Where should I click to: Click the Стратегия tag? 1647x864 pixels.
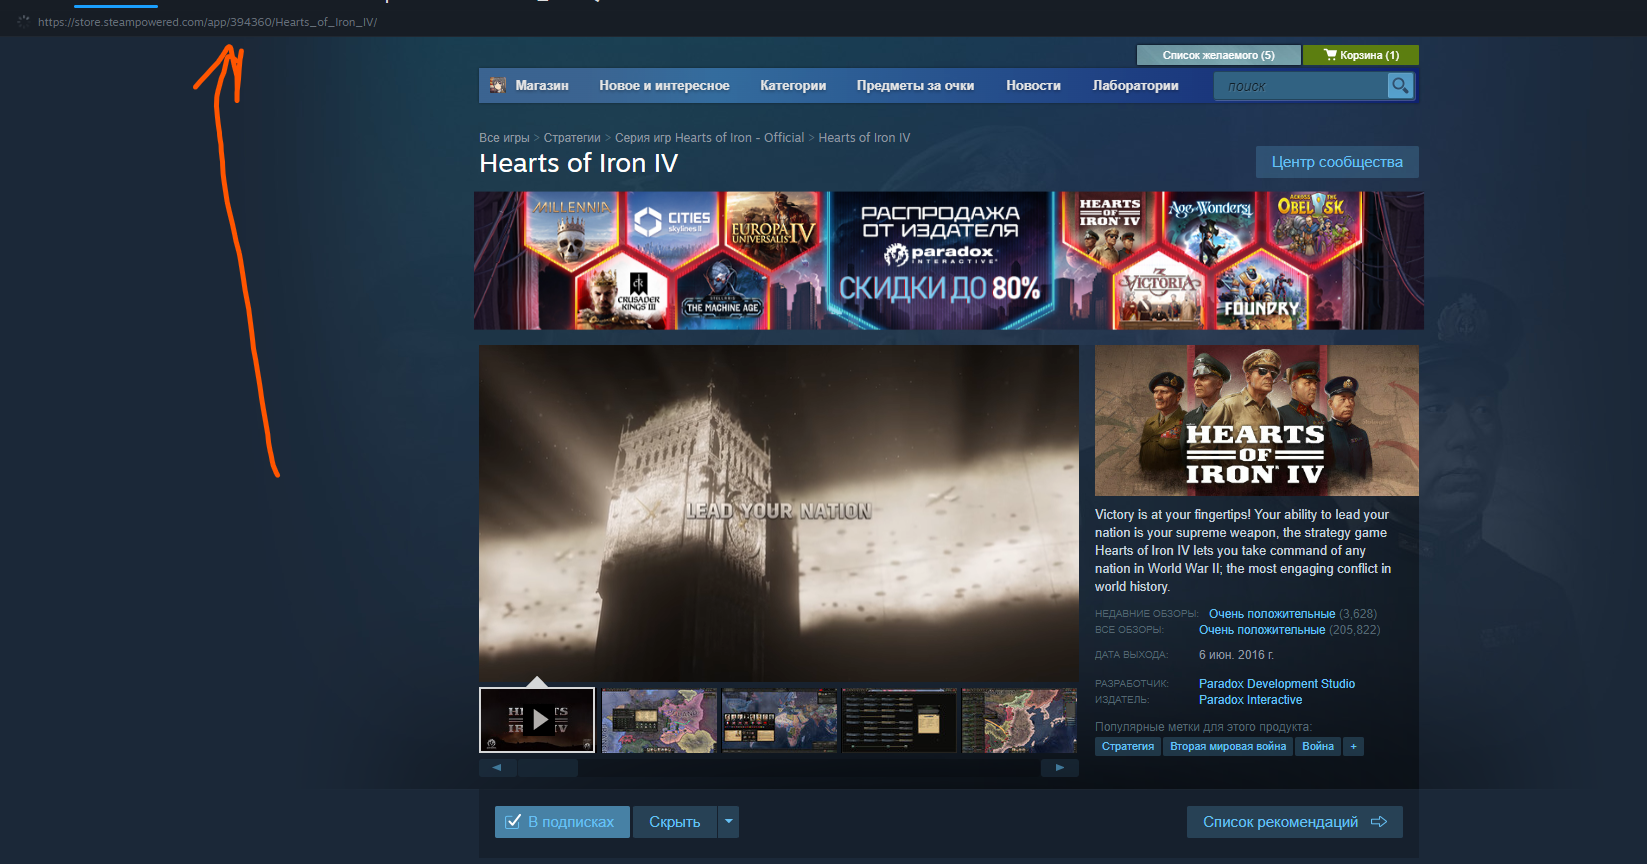click(x=1128, y=746)
